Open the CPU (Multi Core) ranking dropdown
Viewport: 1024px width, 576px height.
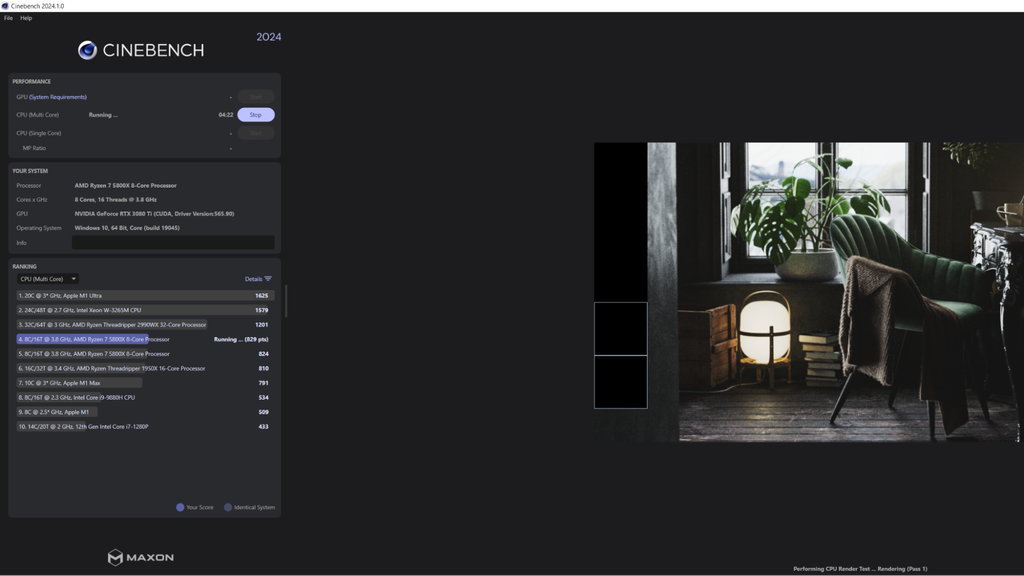tap(48, 279)
